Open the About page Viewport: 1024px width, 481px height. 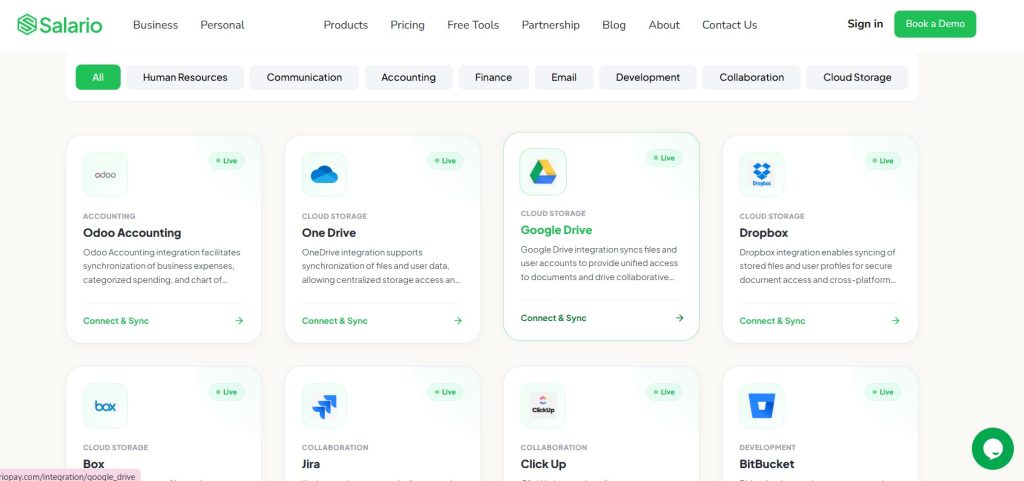coord(664,25)
